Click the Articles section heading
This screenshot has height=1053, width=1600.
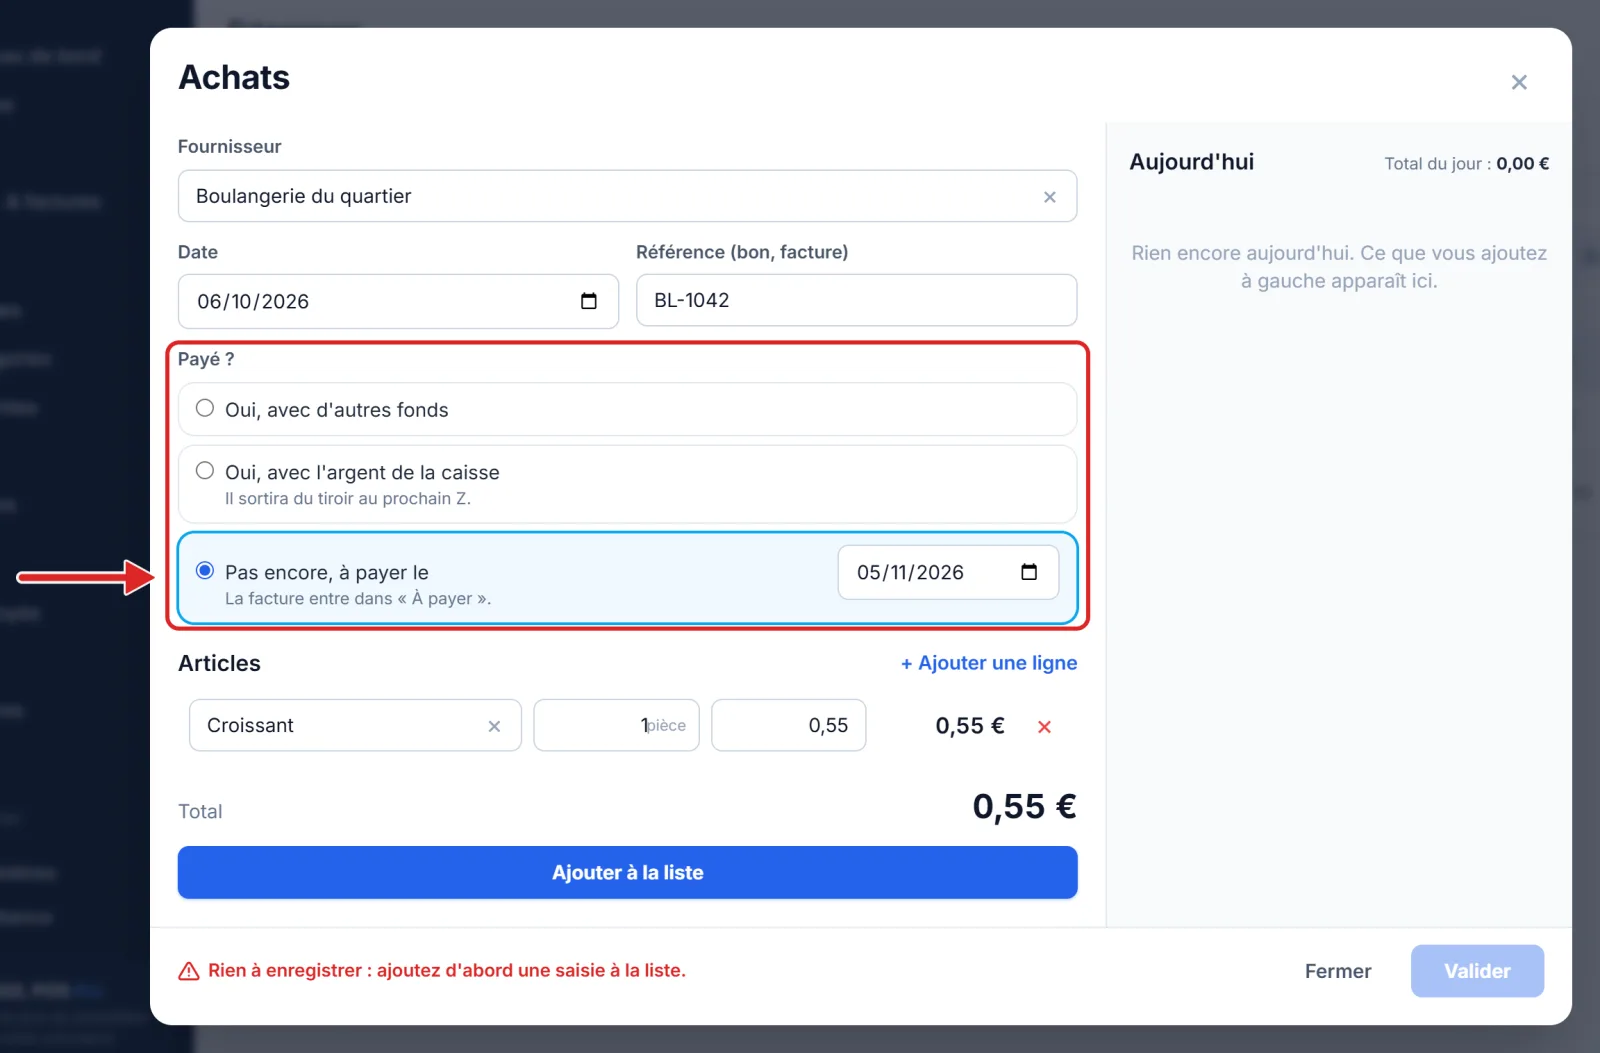coord(219,663)
